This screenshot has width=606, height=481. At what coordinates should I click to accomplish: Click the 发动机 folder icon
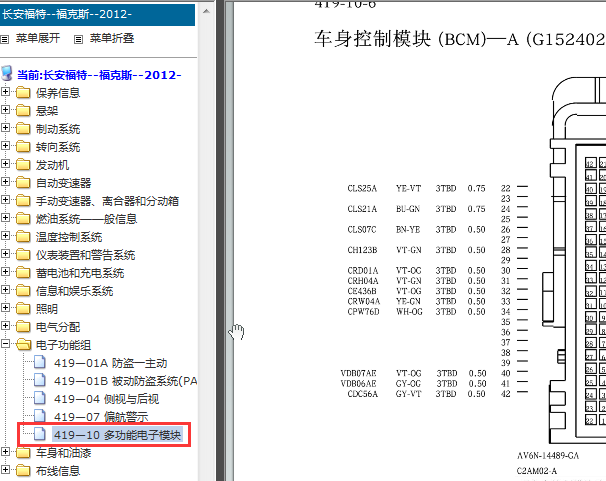tap(23, 164)
